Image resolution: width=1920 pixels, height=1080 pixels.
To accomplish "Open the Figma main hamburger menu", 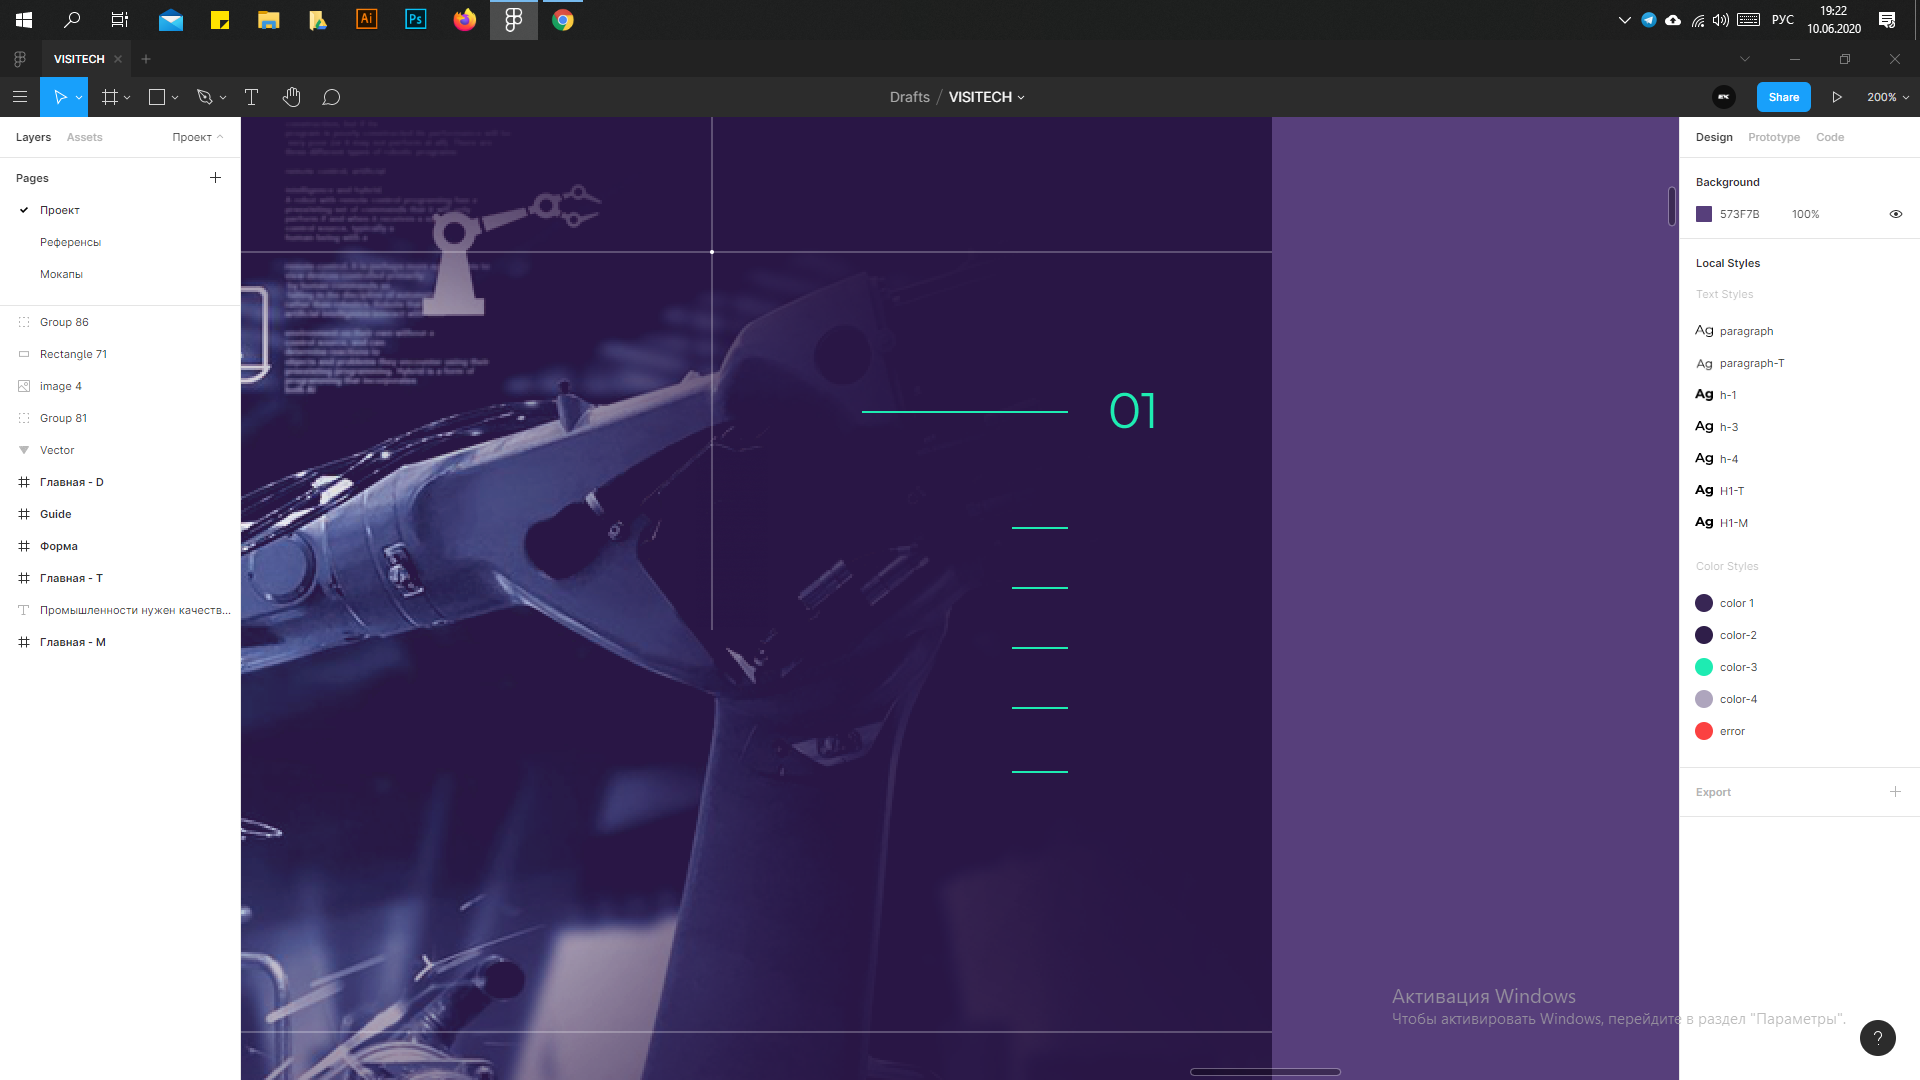I will (20, 97).
